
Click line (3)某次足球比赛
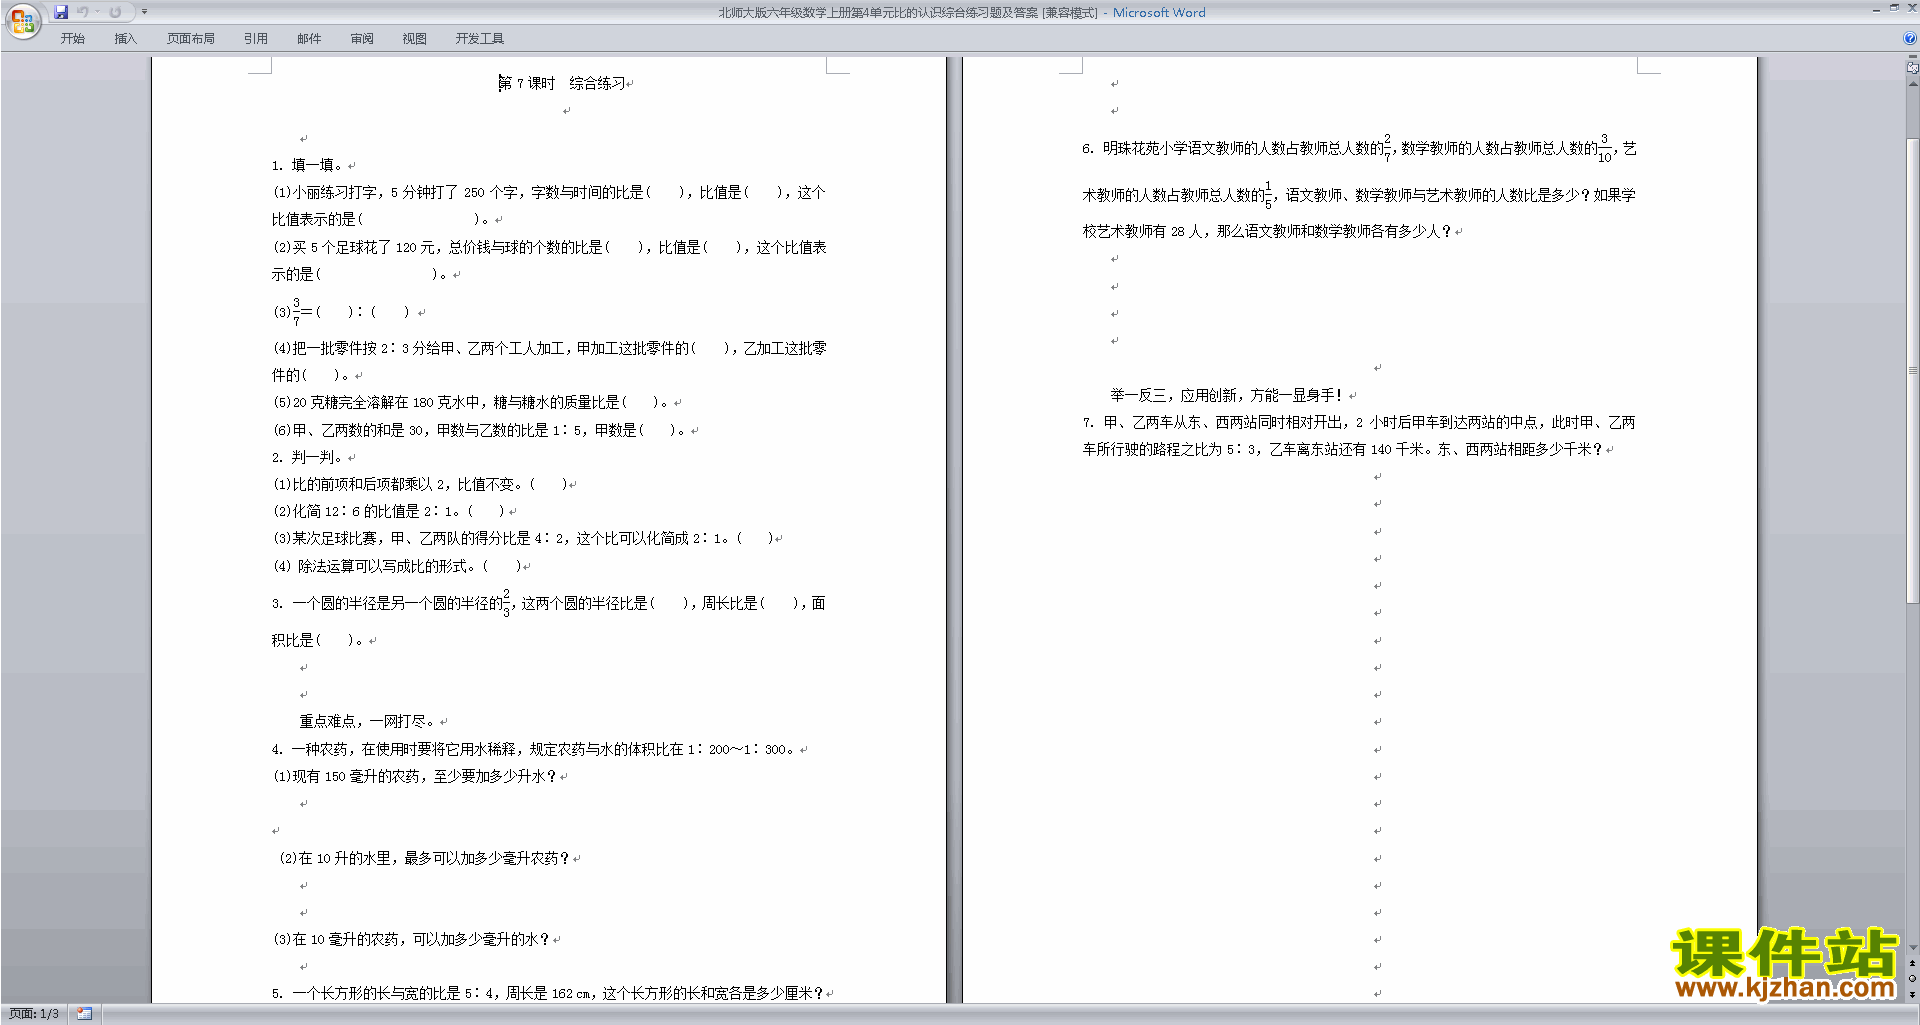coord(523,538)
